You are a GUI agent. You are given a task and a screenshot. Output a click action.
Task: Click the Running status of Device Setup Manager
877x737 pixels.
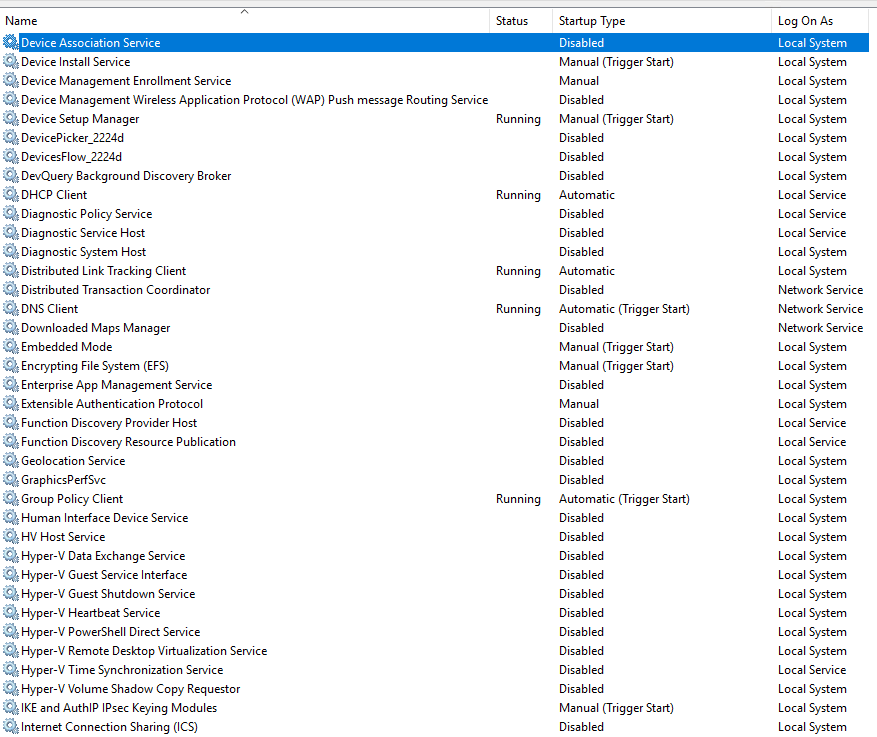518,119
